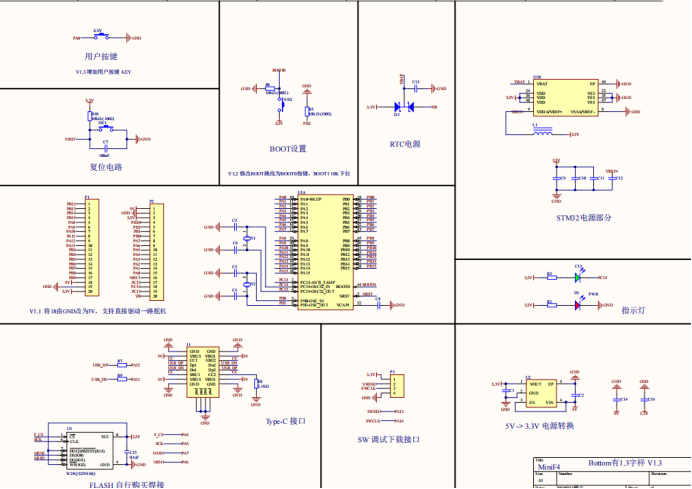Select the P5 four-pin debug header
692x489 pixels.
[397, 386]
